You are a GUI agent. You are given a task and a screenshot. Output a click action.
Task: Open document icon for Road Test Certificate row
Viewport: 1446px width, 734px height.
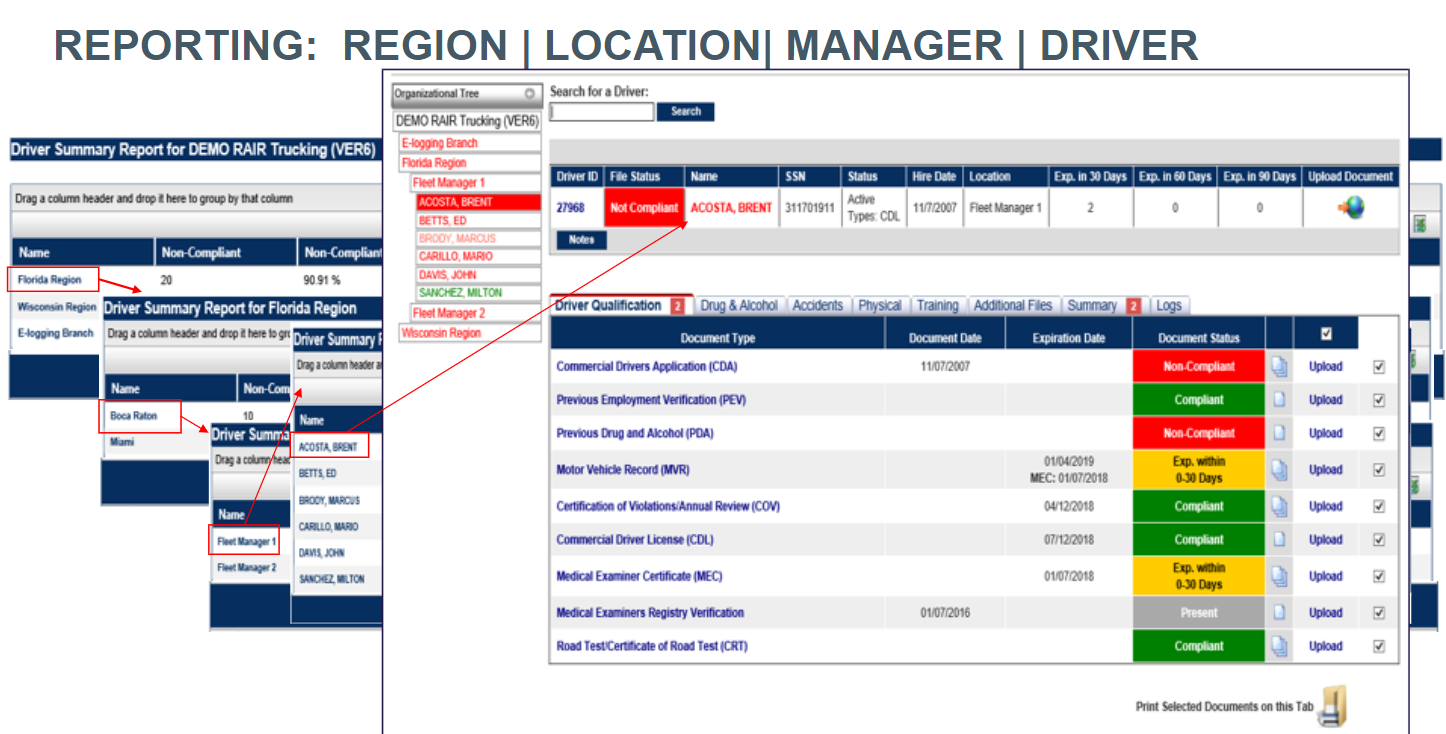point(1279,646)
